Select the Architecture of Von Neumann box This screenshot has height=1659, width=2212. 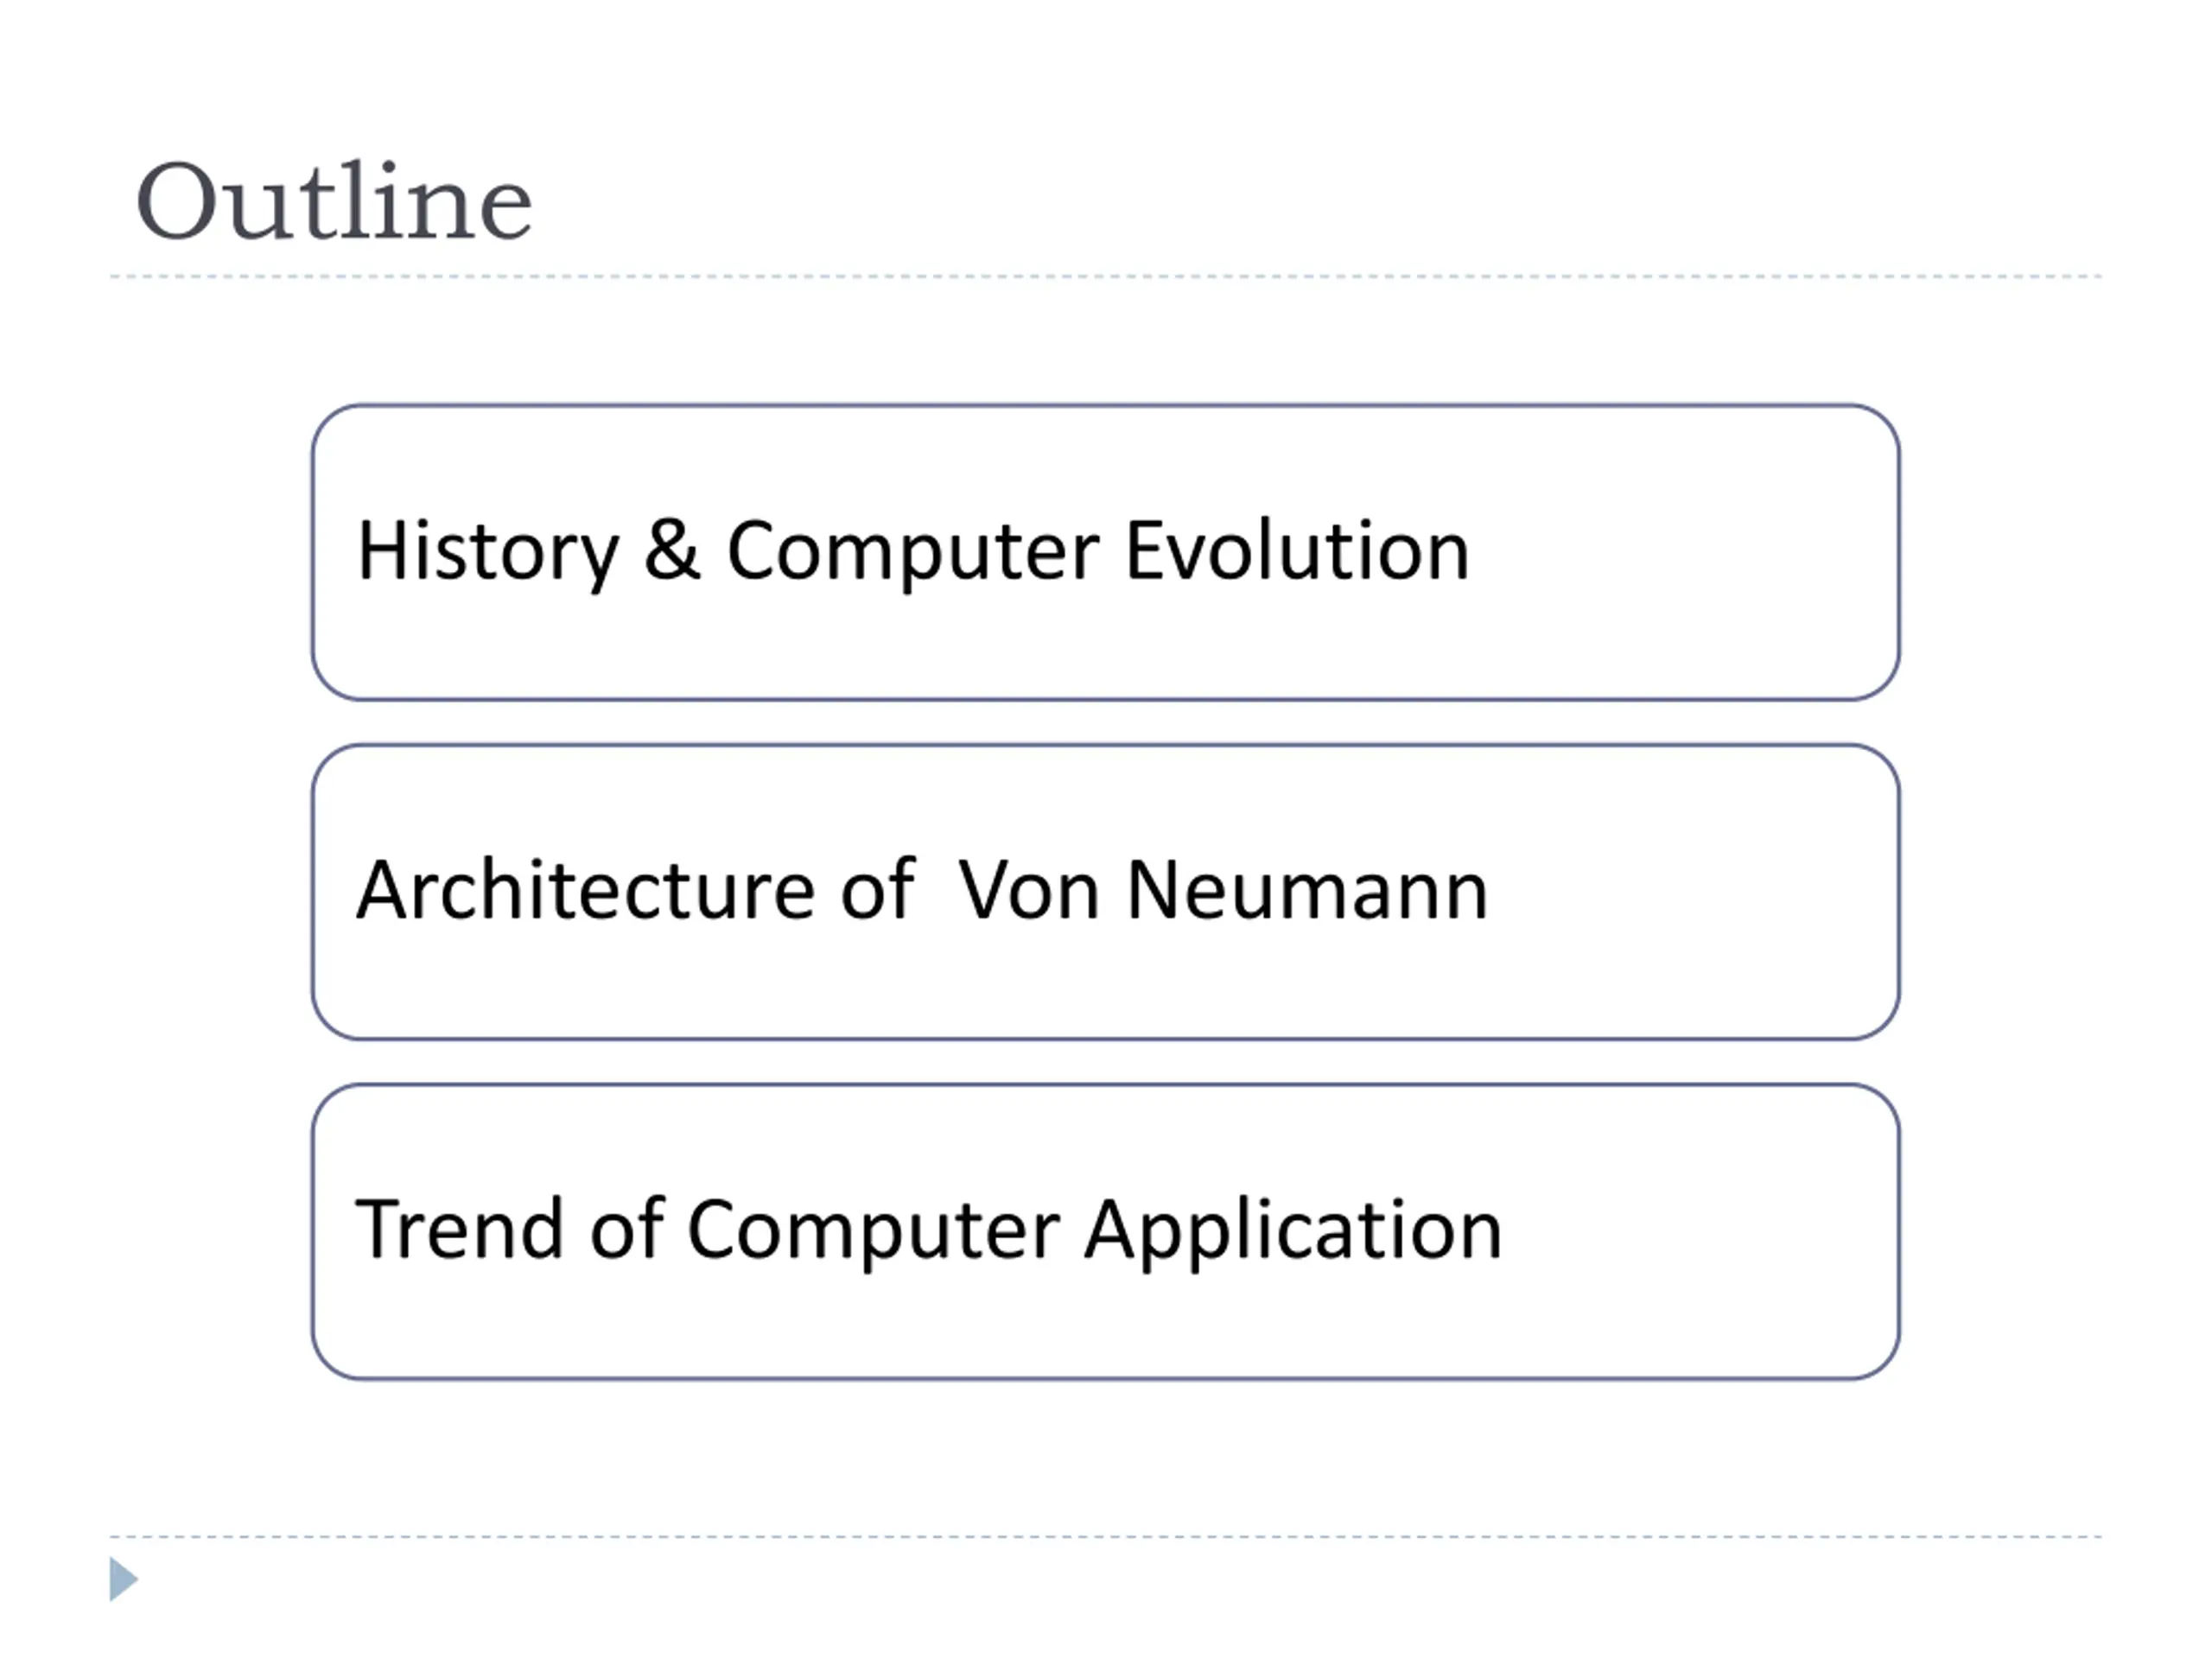pyautogui.click(x=1105, y=892)
